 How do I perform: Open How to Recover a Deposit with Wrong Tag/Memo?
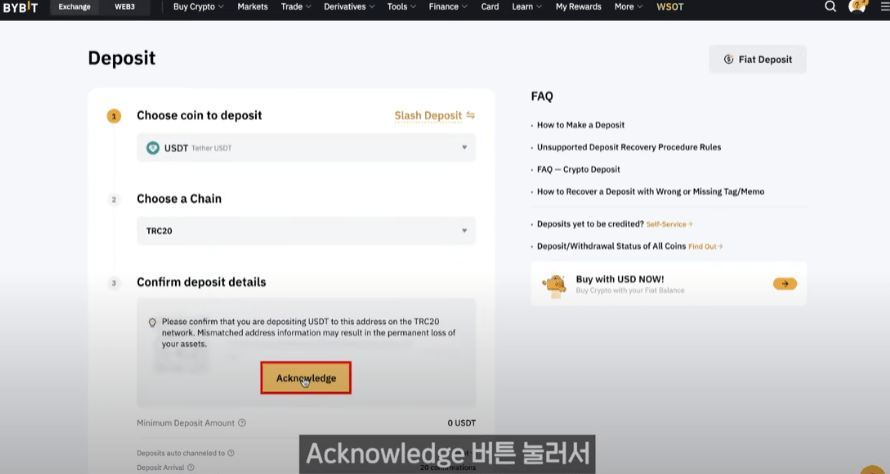click(650, 191)
